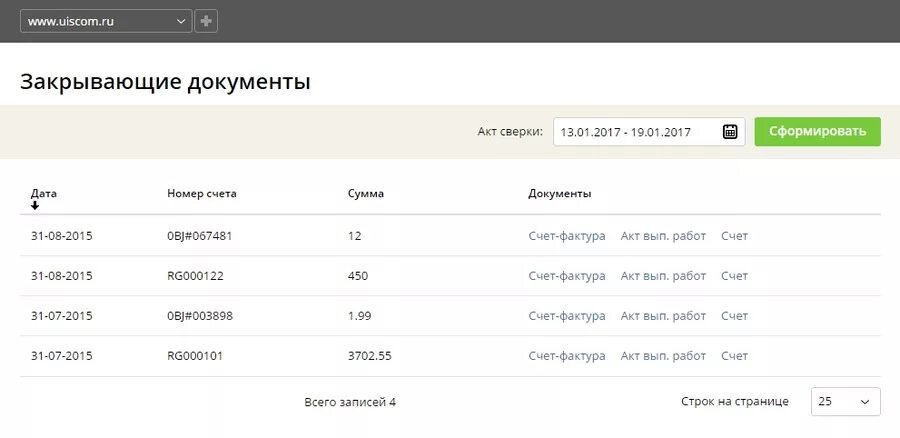Click the amount 12 in first row
The height and width of the screenshot is (438, 900).
click(x=355, y=236)
